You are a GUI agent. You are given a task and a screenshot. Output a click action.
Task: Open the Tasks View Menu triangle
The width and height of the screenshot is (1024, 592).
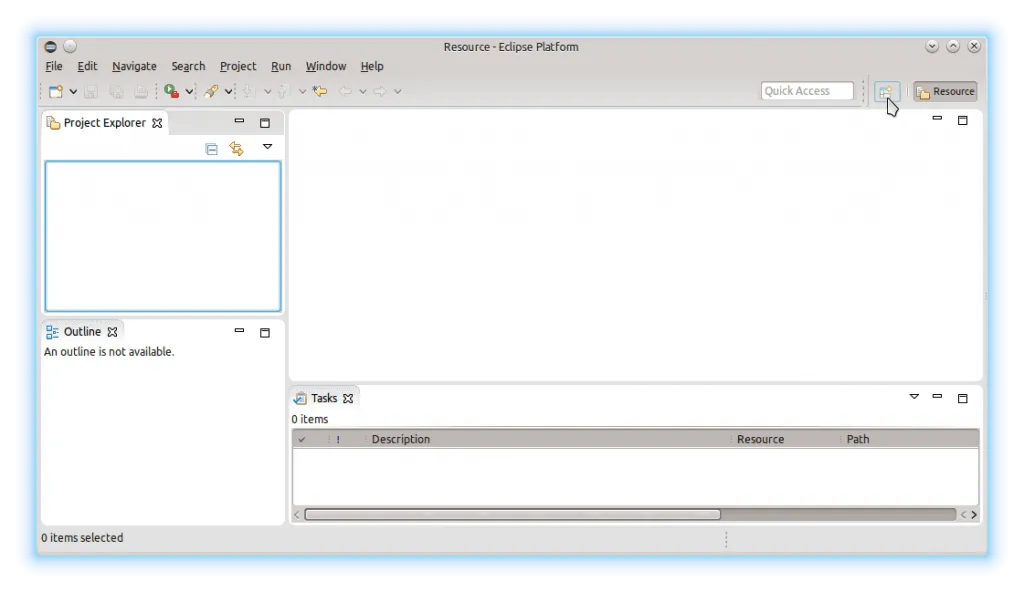coord(914,397)
